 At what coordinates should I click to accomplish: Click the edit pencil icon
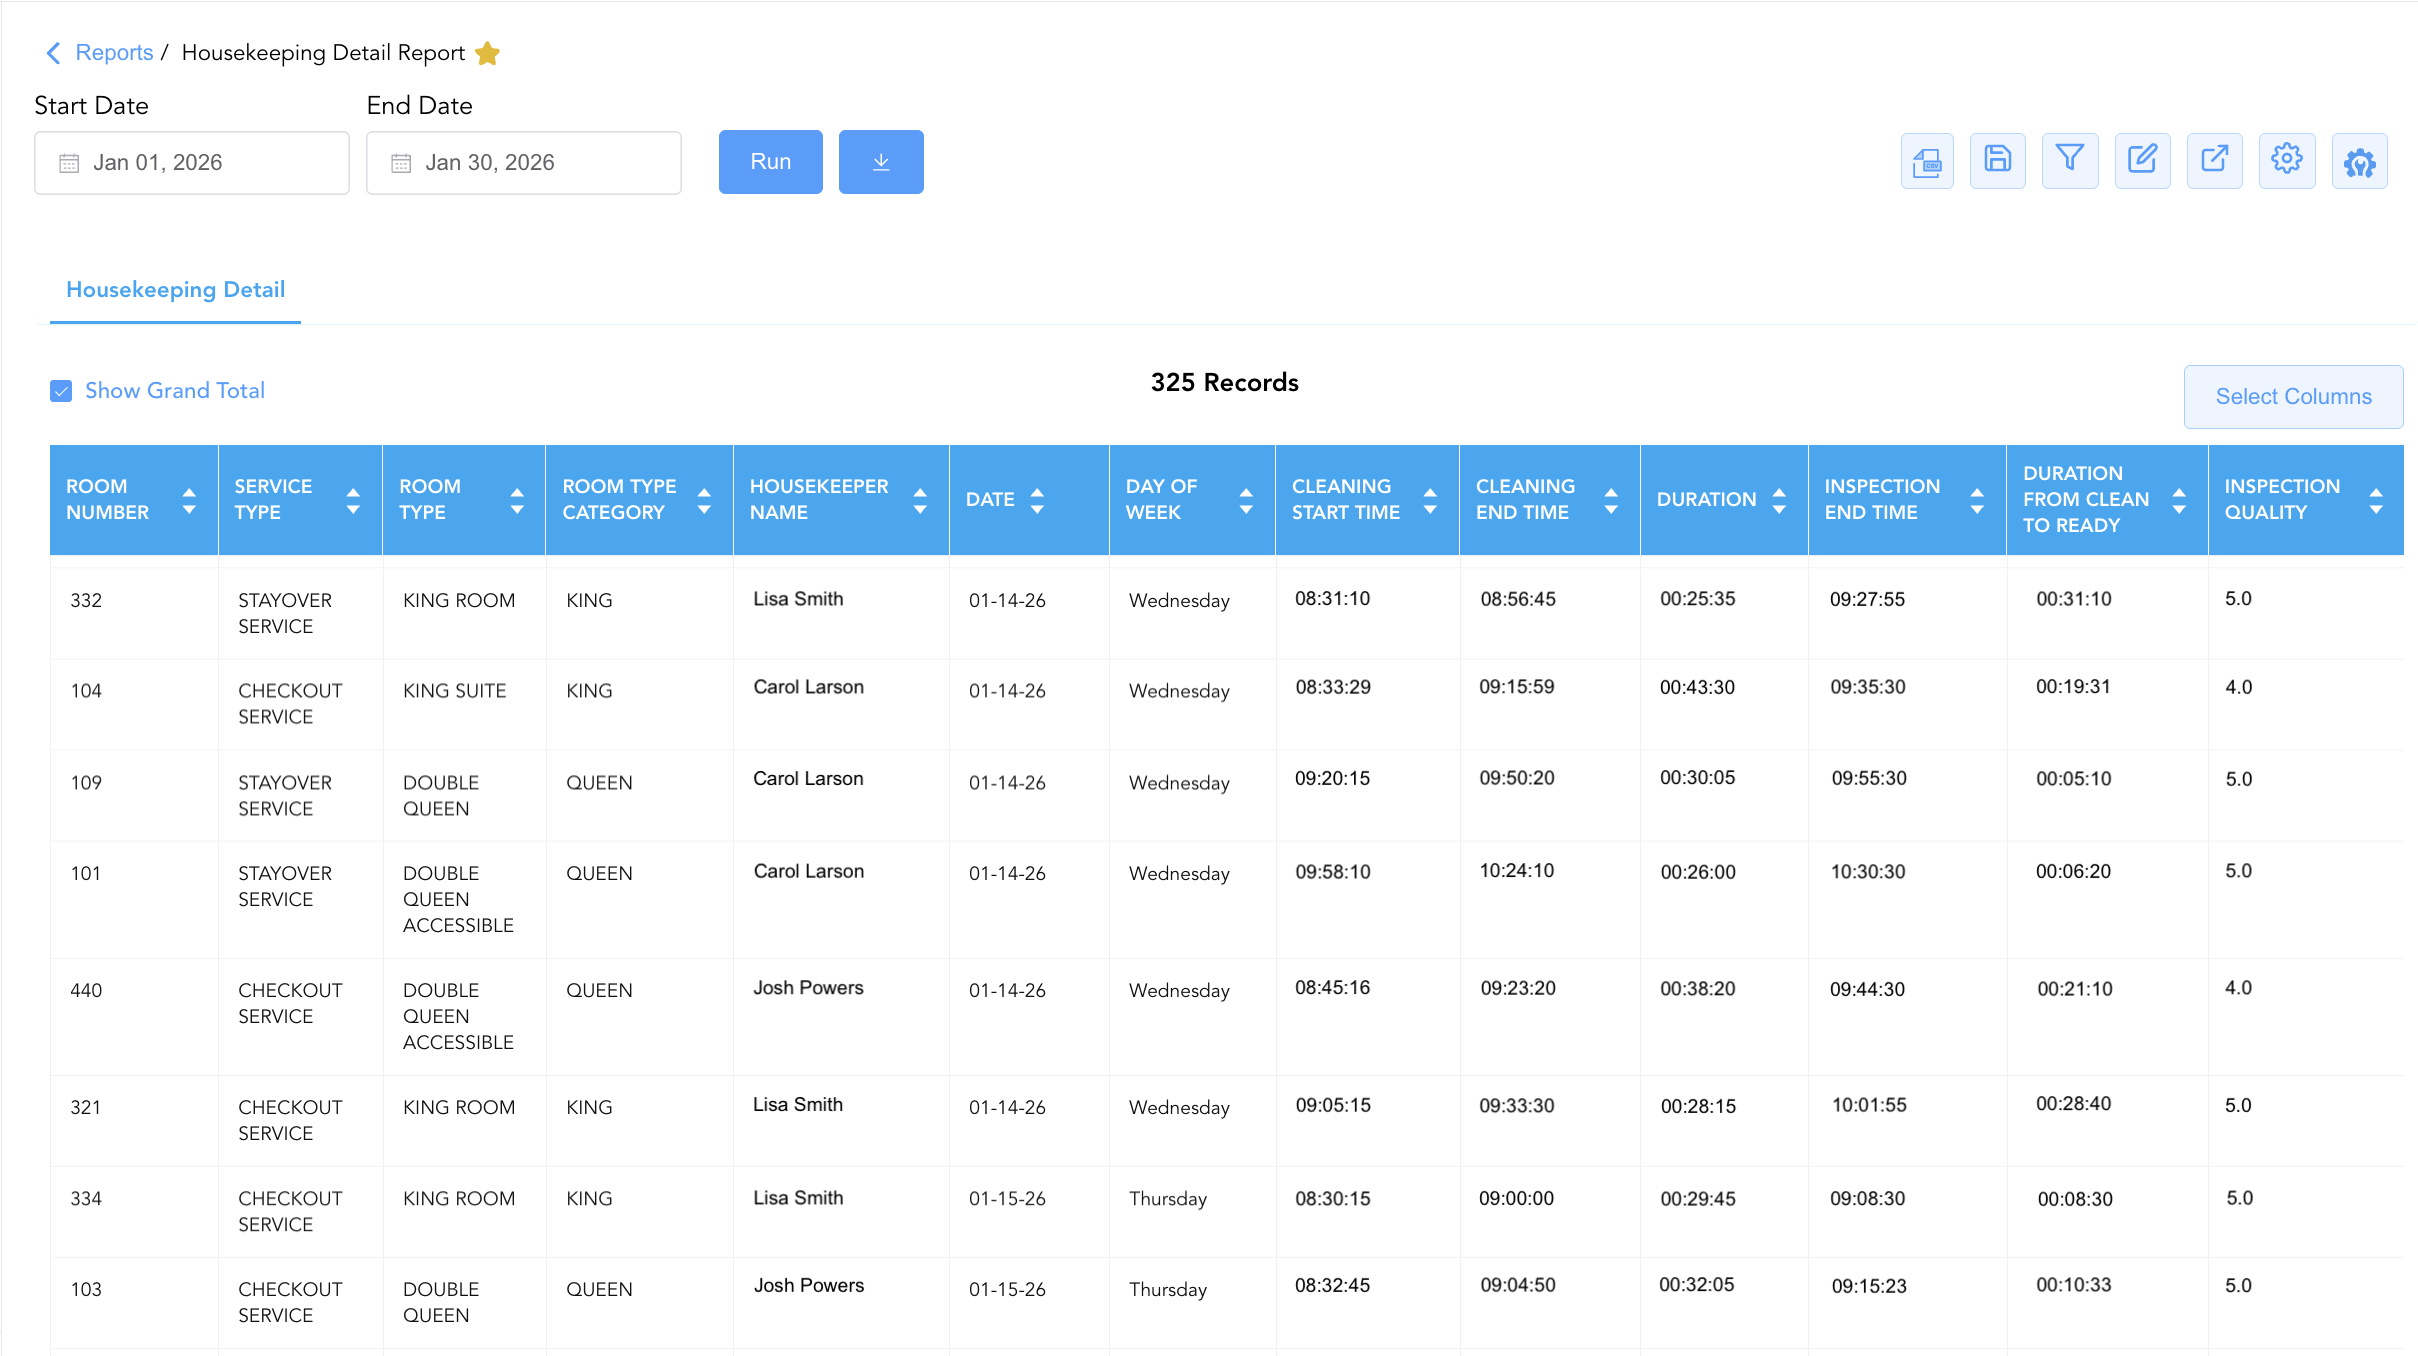[2142, 161]
